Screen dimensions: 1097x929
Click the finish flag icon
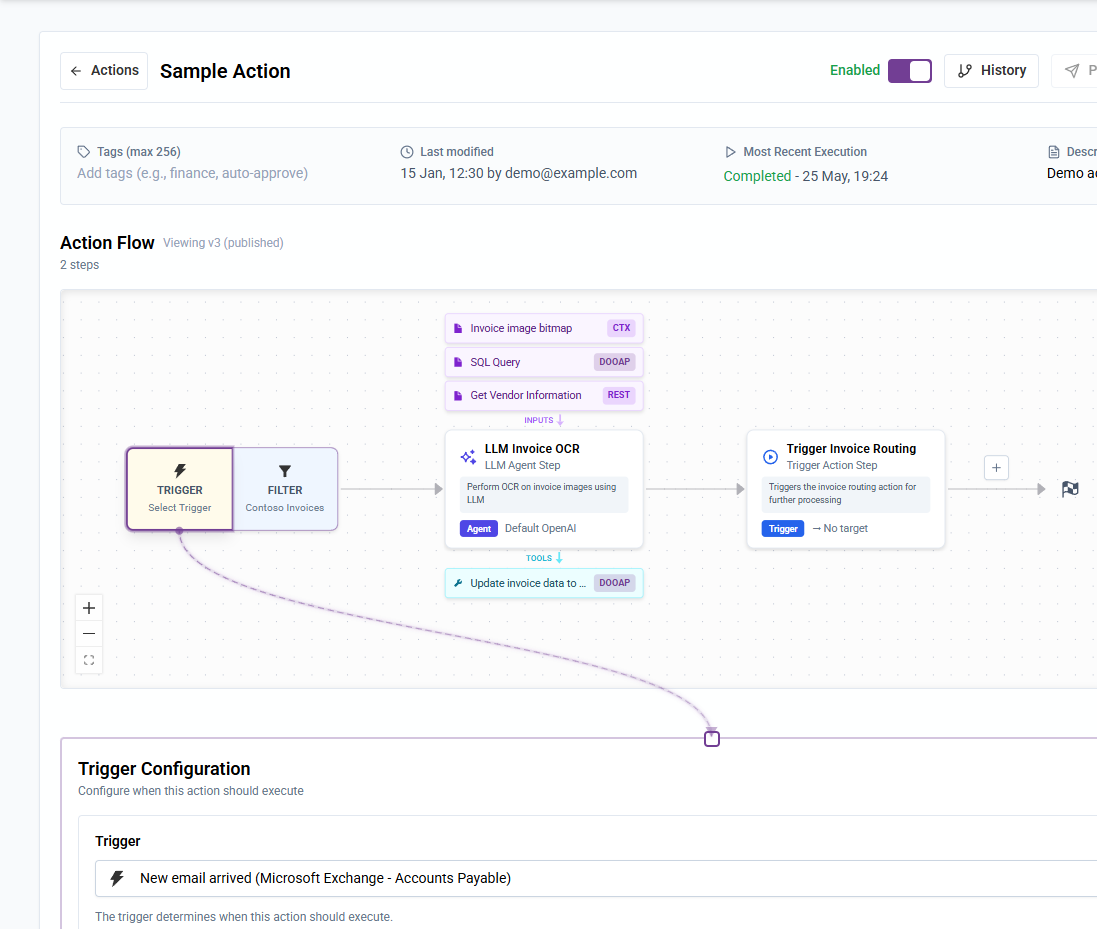tap(1070, 489)
